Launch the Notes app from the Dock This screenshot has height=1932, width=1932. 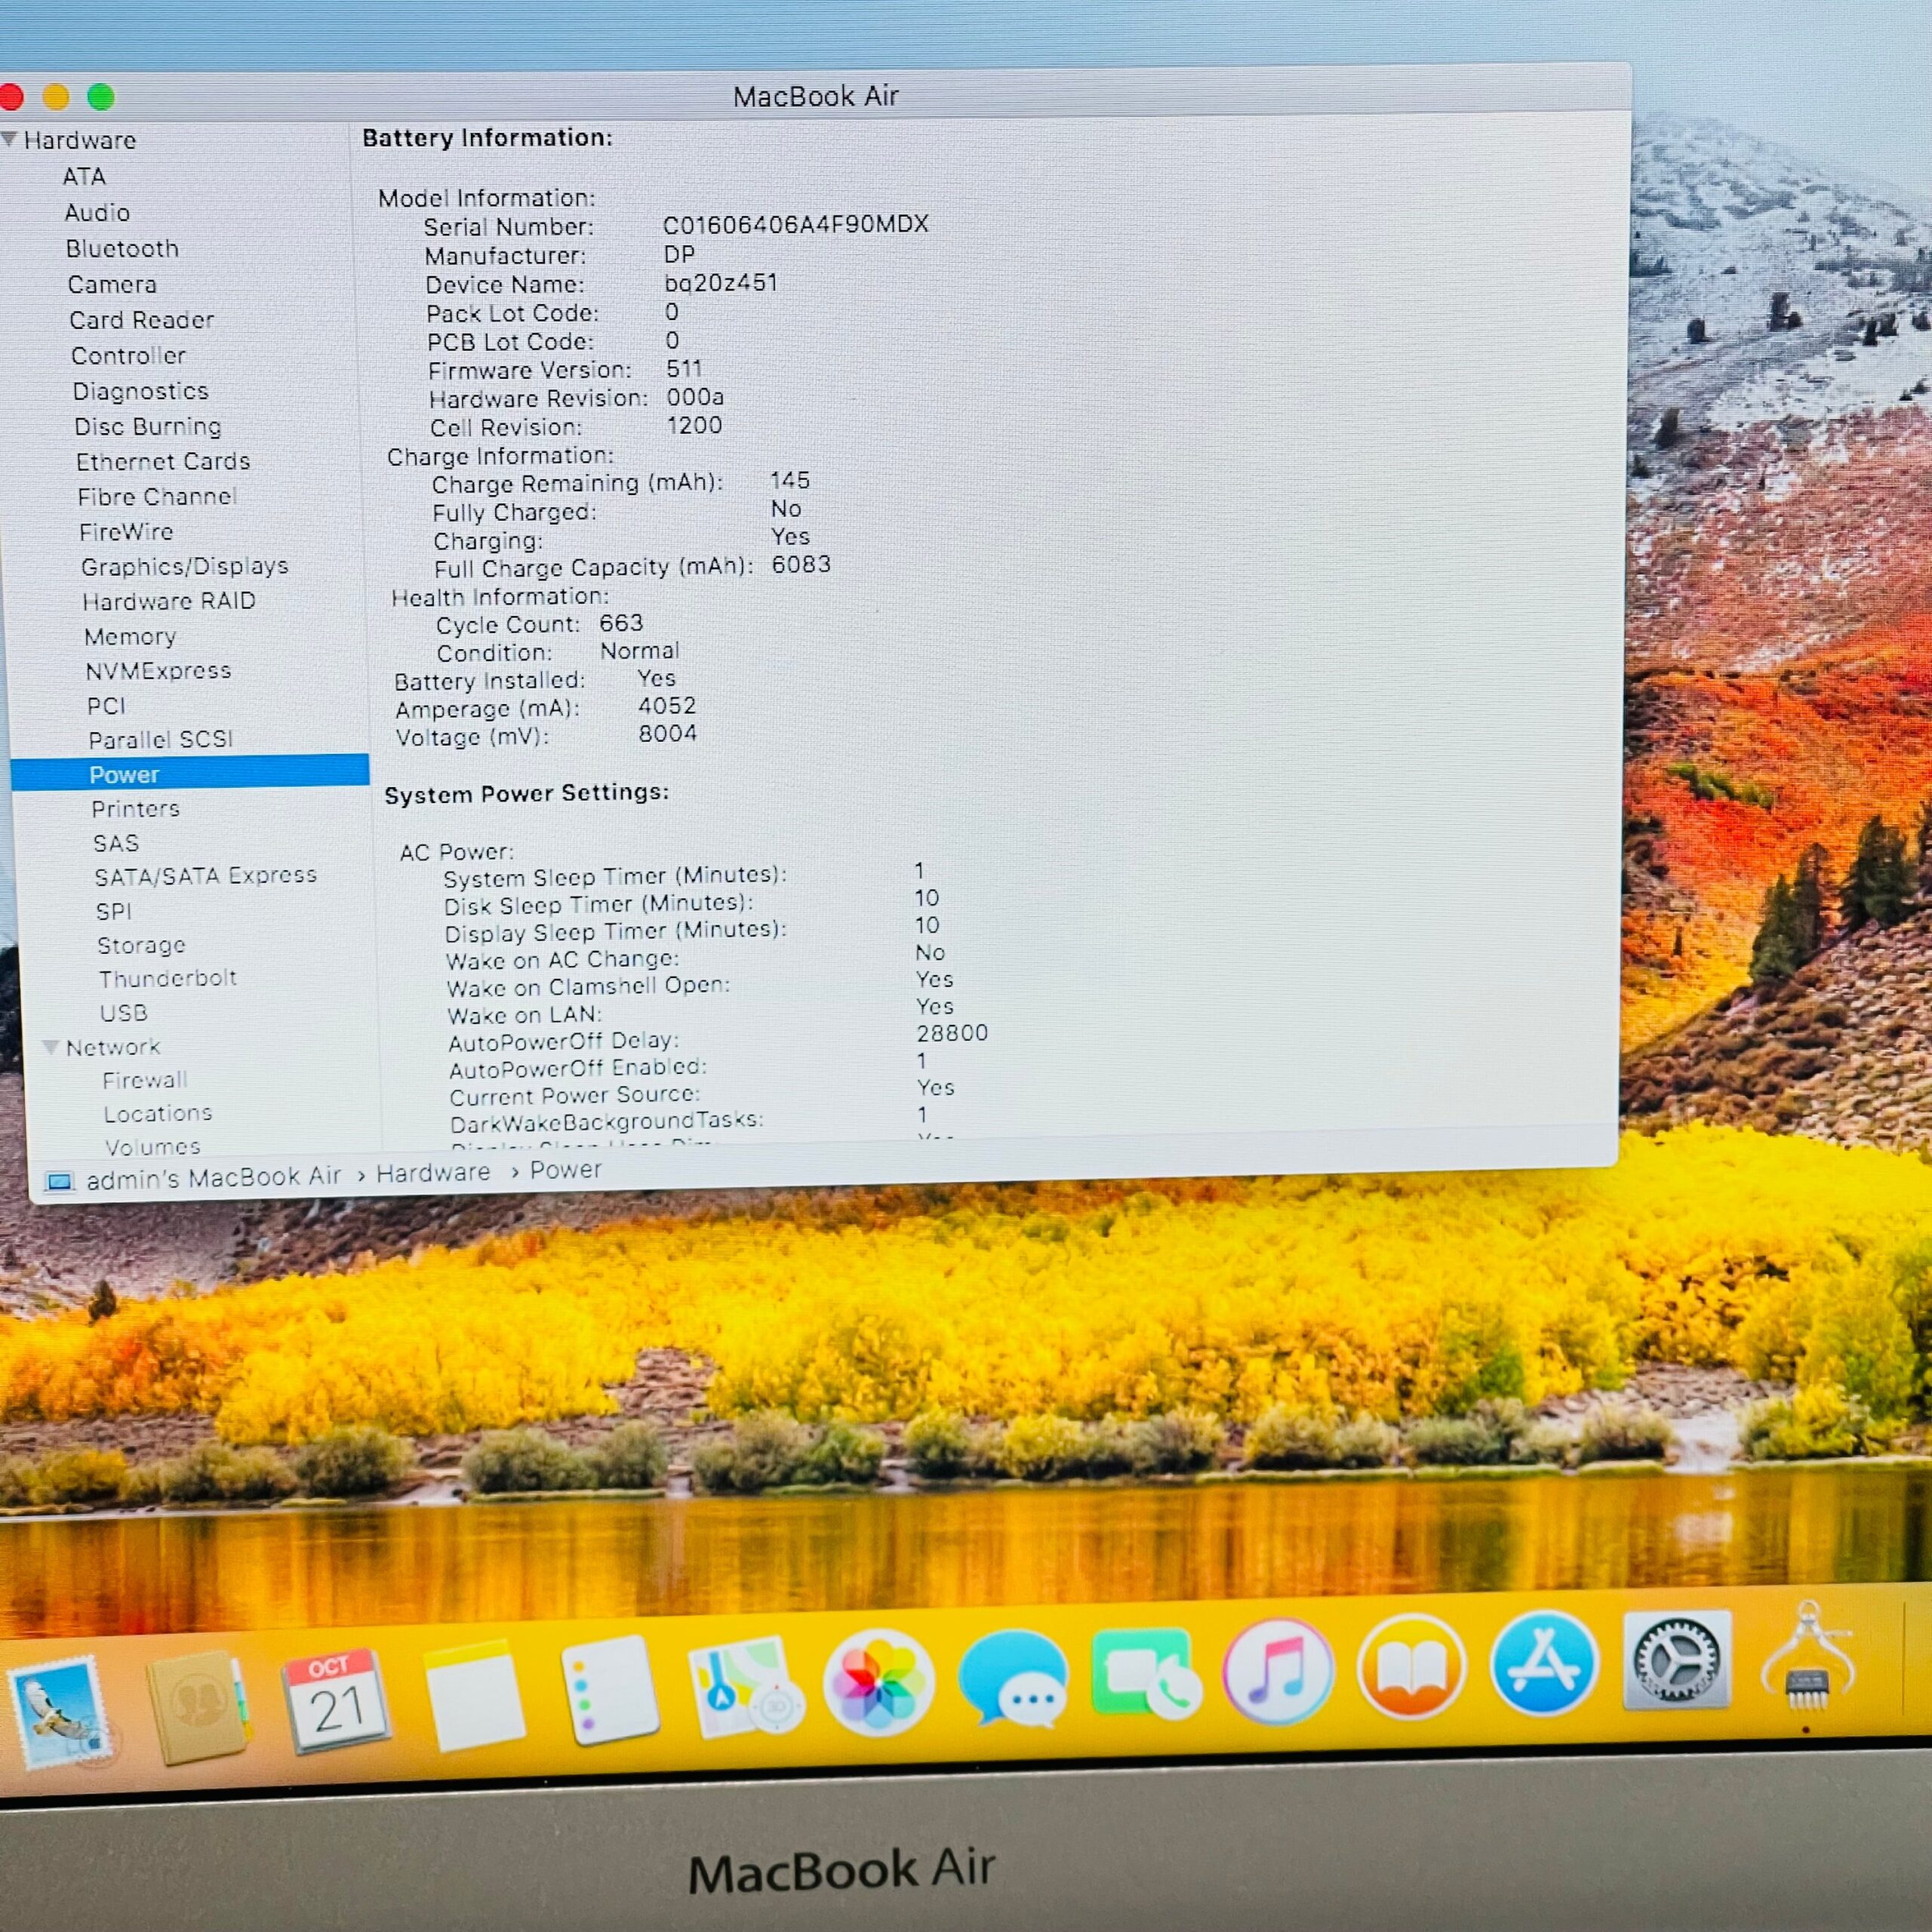tap(473, 1697)
